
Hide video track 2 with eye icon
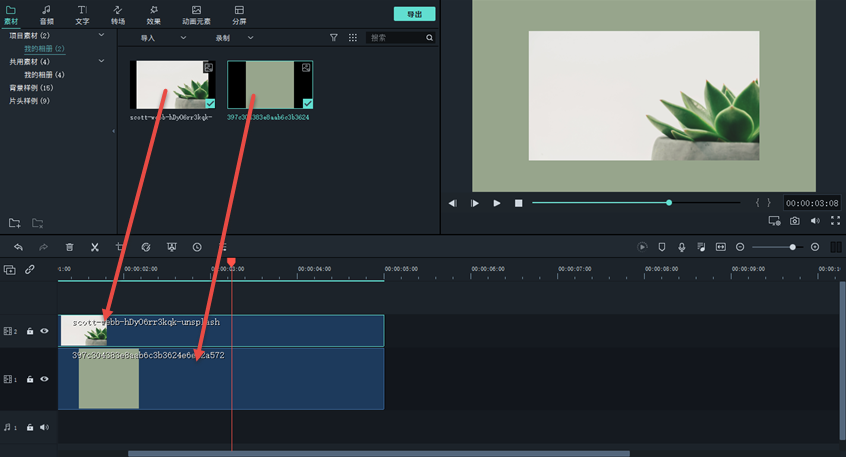pyautogui.click(x=44, y=331)
